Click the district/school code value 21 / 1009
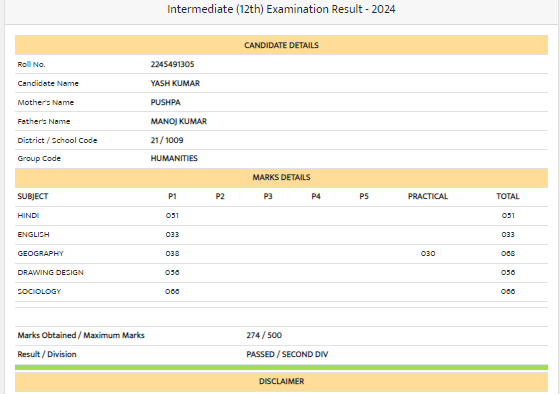The width and height of the screenshot is (560, 394). click(x=167, y=140)
